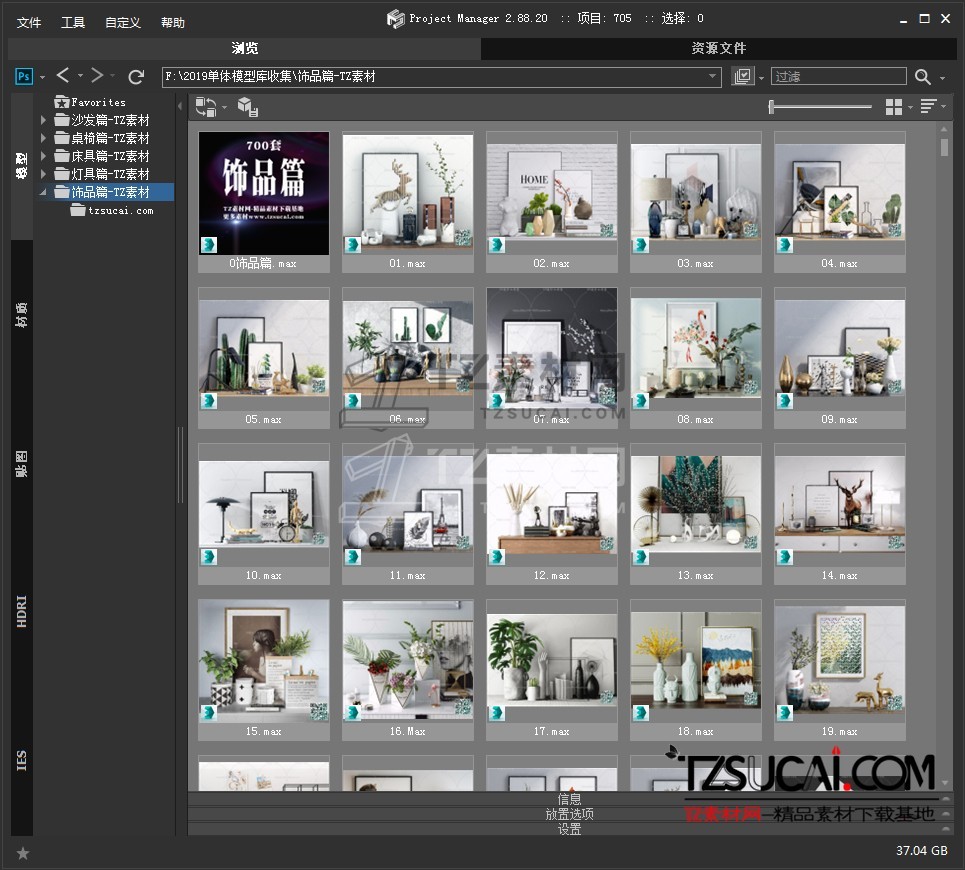The height and width of the screenshot is (870, 965).
Task: Open the grid thumbnail view mode icon
Action: click(894, 107)
